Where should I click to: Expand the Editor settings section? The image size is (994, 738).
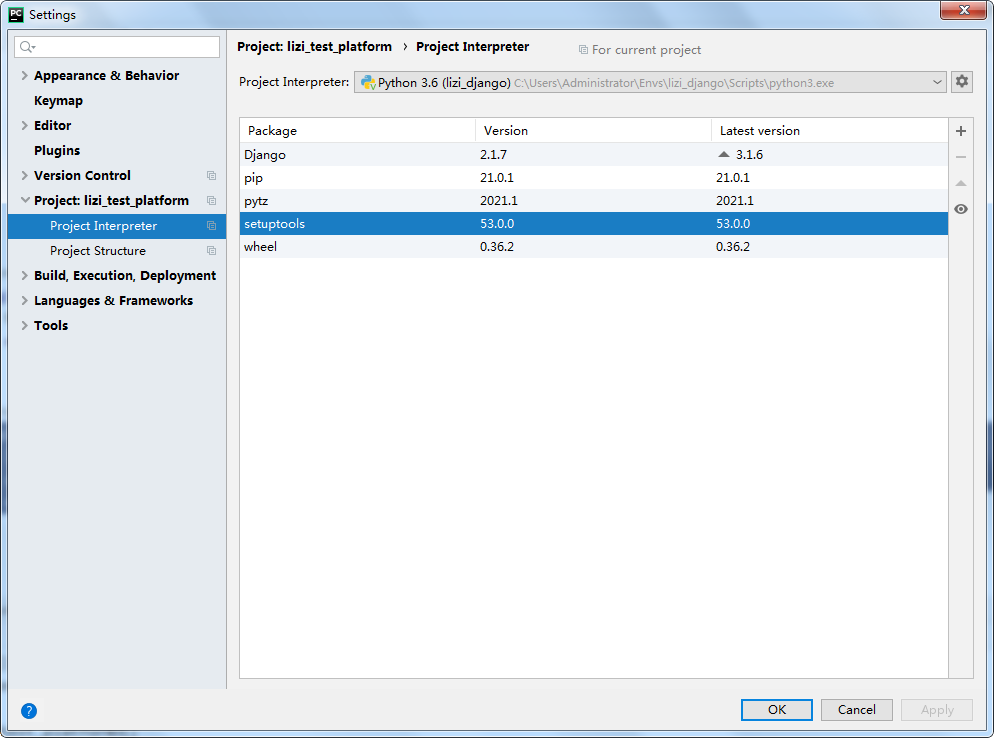click(x=24, y=126)
